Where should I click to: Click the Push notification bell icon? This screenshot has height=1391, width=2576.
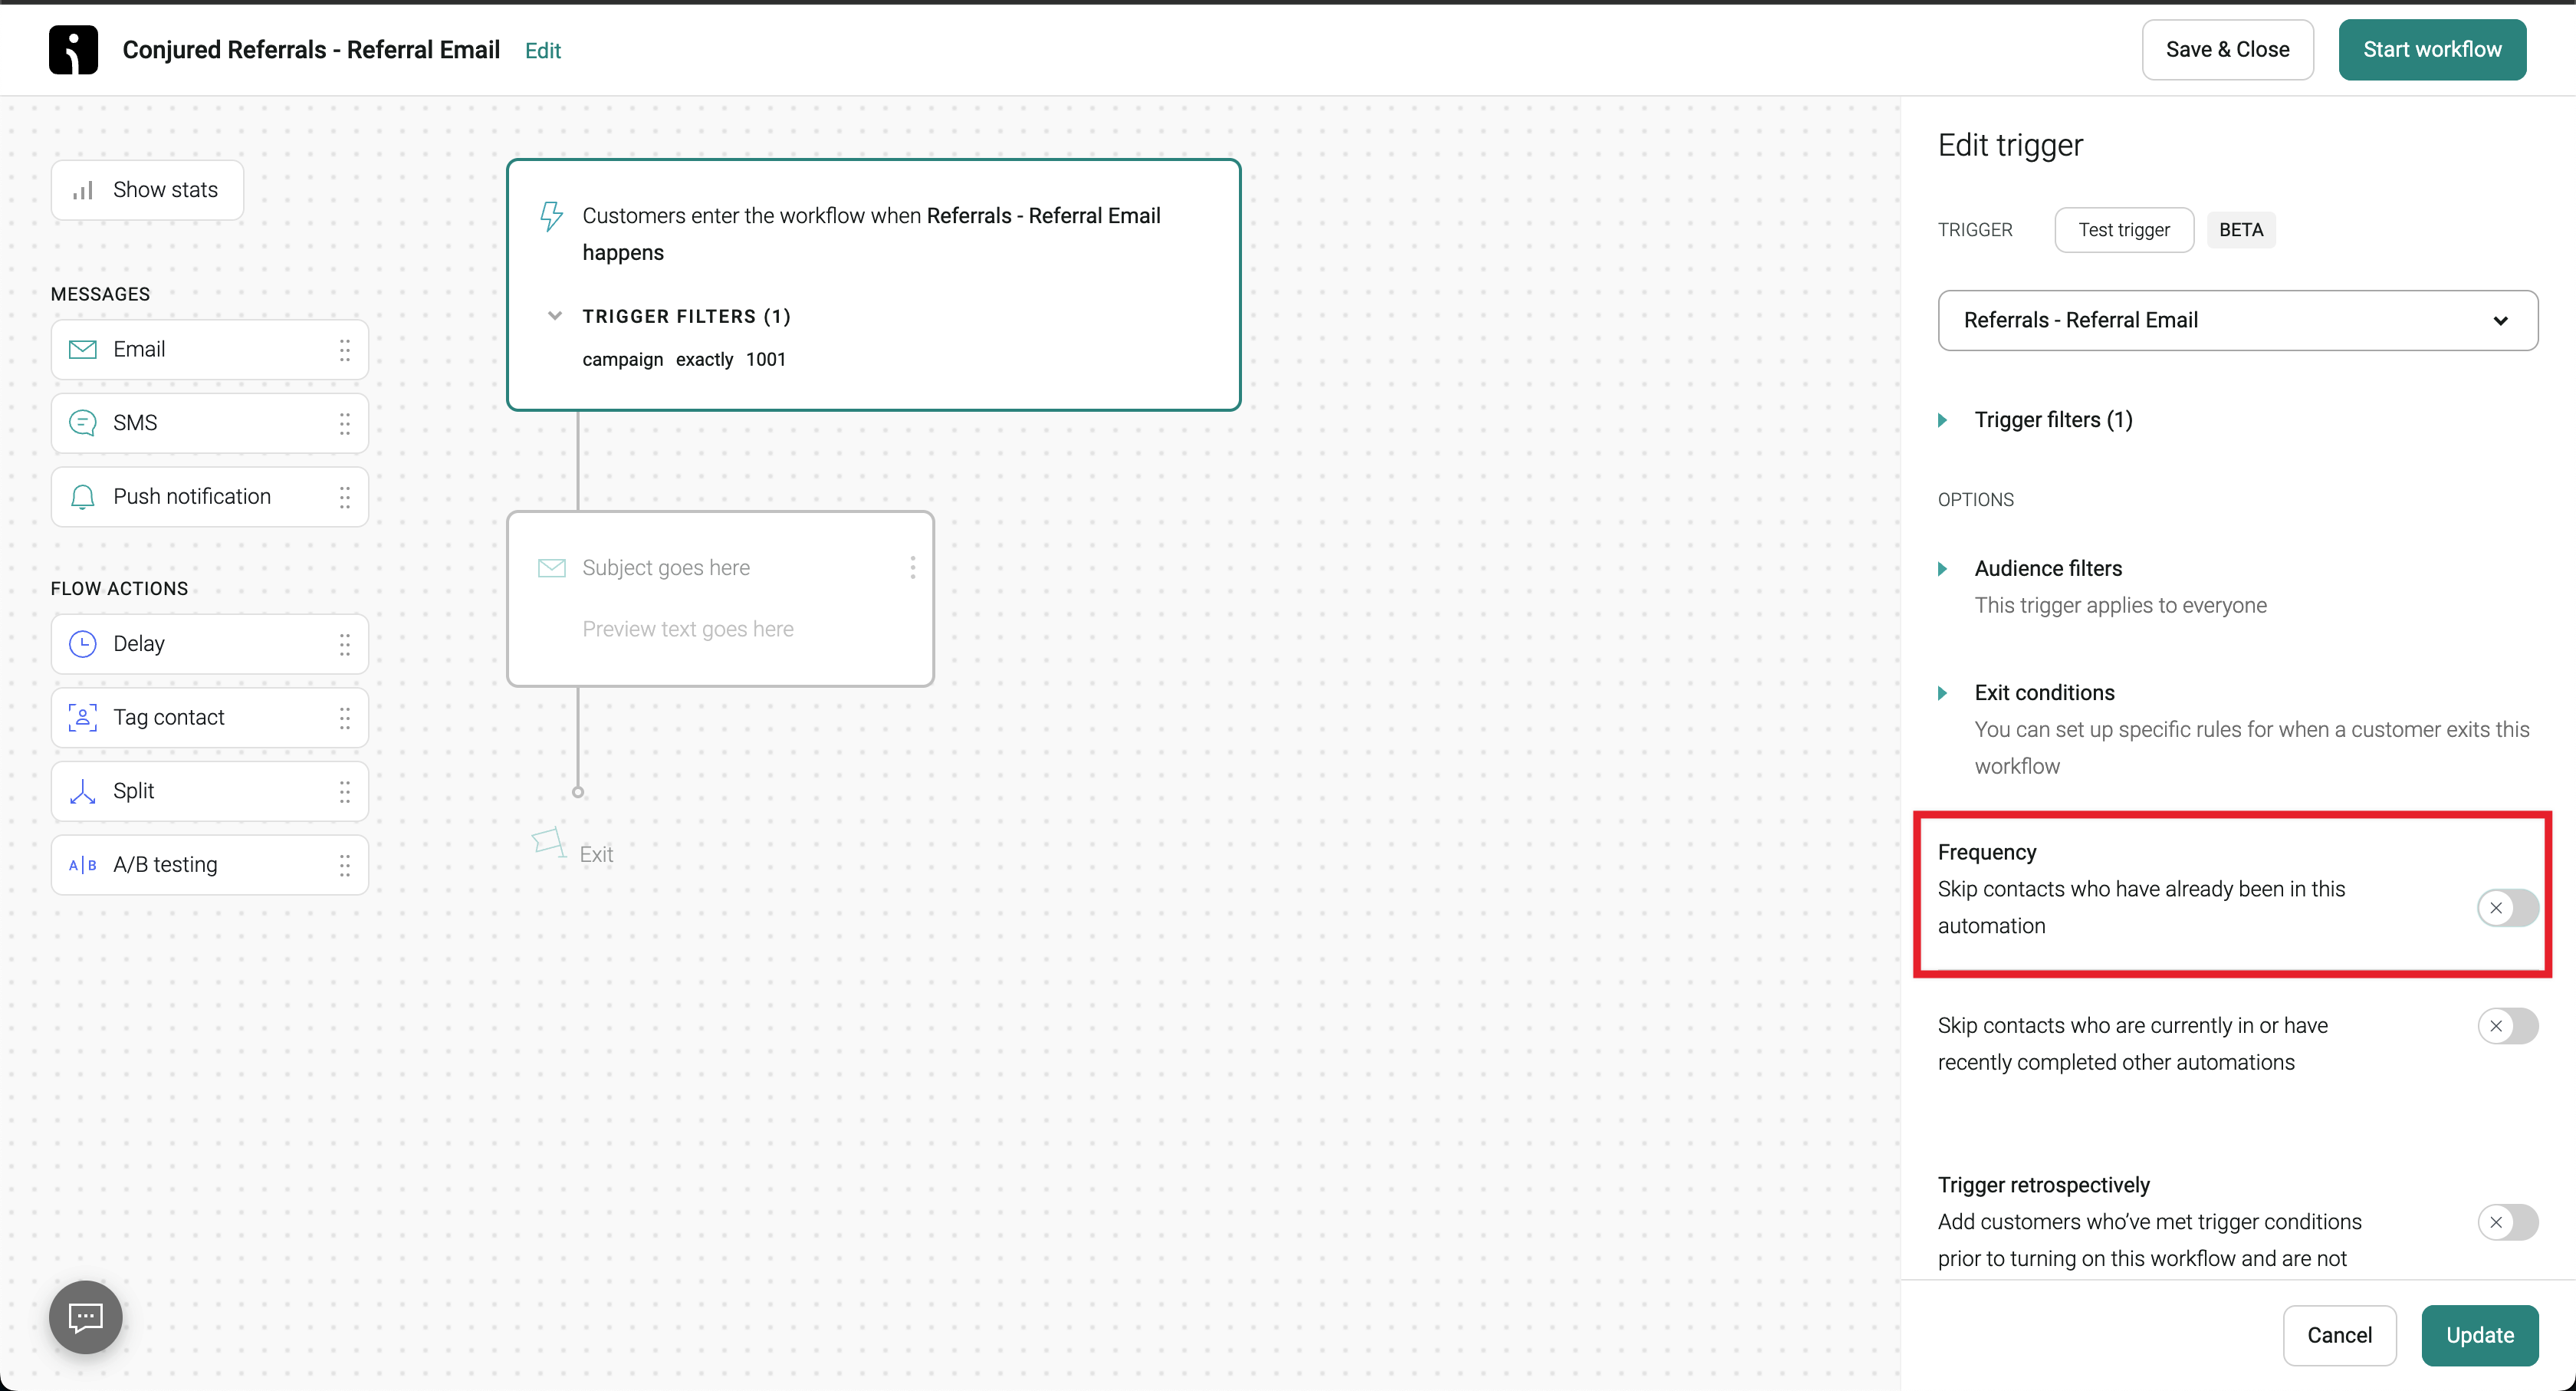click(82, 497)
